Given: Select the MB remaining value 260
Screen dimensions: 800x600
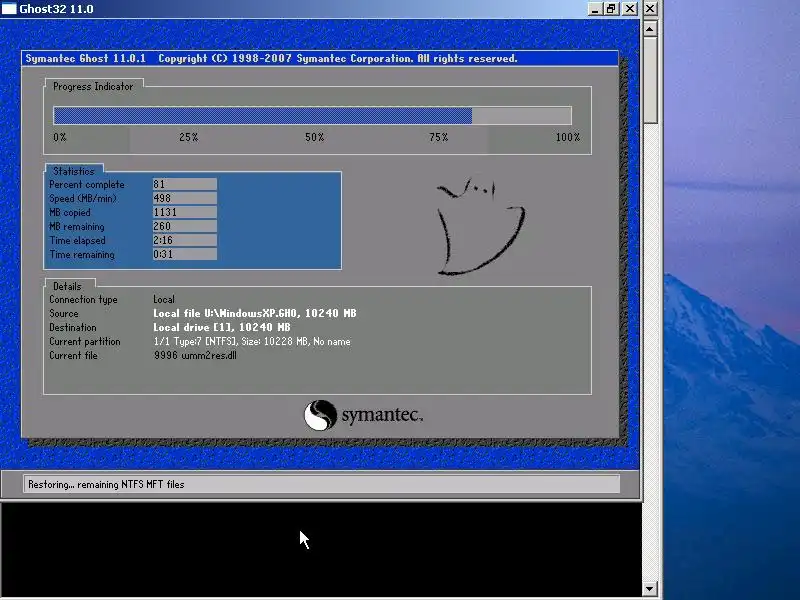Looking at the screenshot, I should (x=185, y=226).
